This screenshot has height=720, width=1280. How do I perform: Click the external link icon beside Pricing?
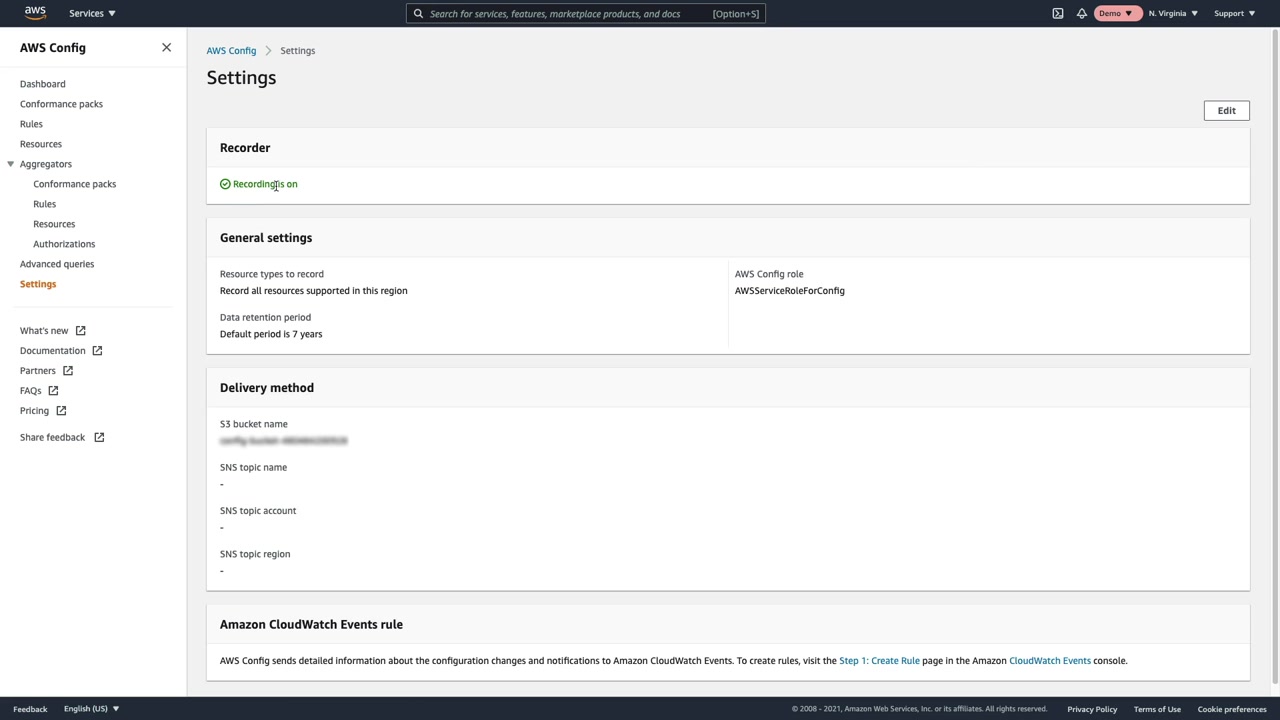point(61,411)
